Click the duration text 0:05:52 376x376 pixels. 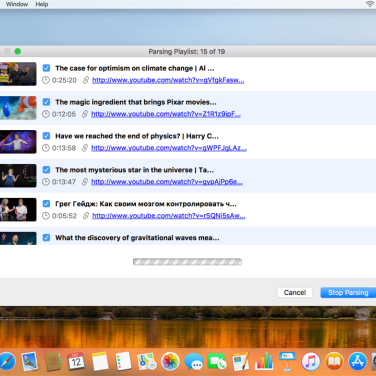[x=64, y=216]
